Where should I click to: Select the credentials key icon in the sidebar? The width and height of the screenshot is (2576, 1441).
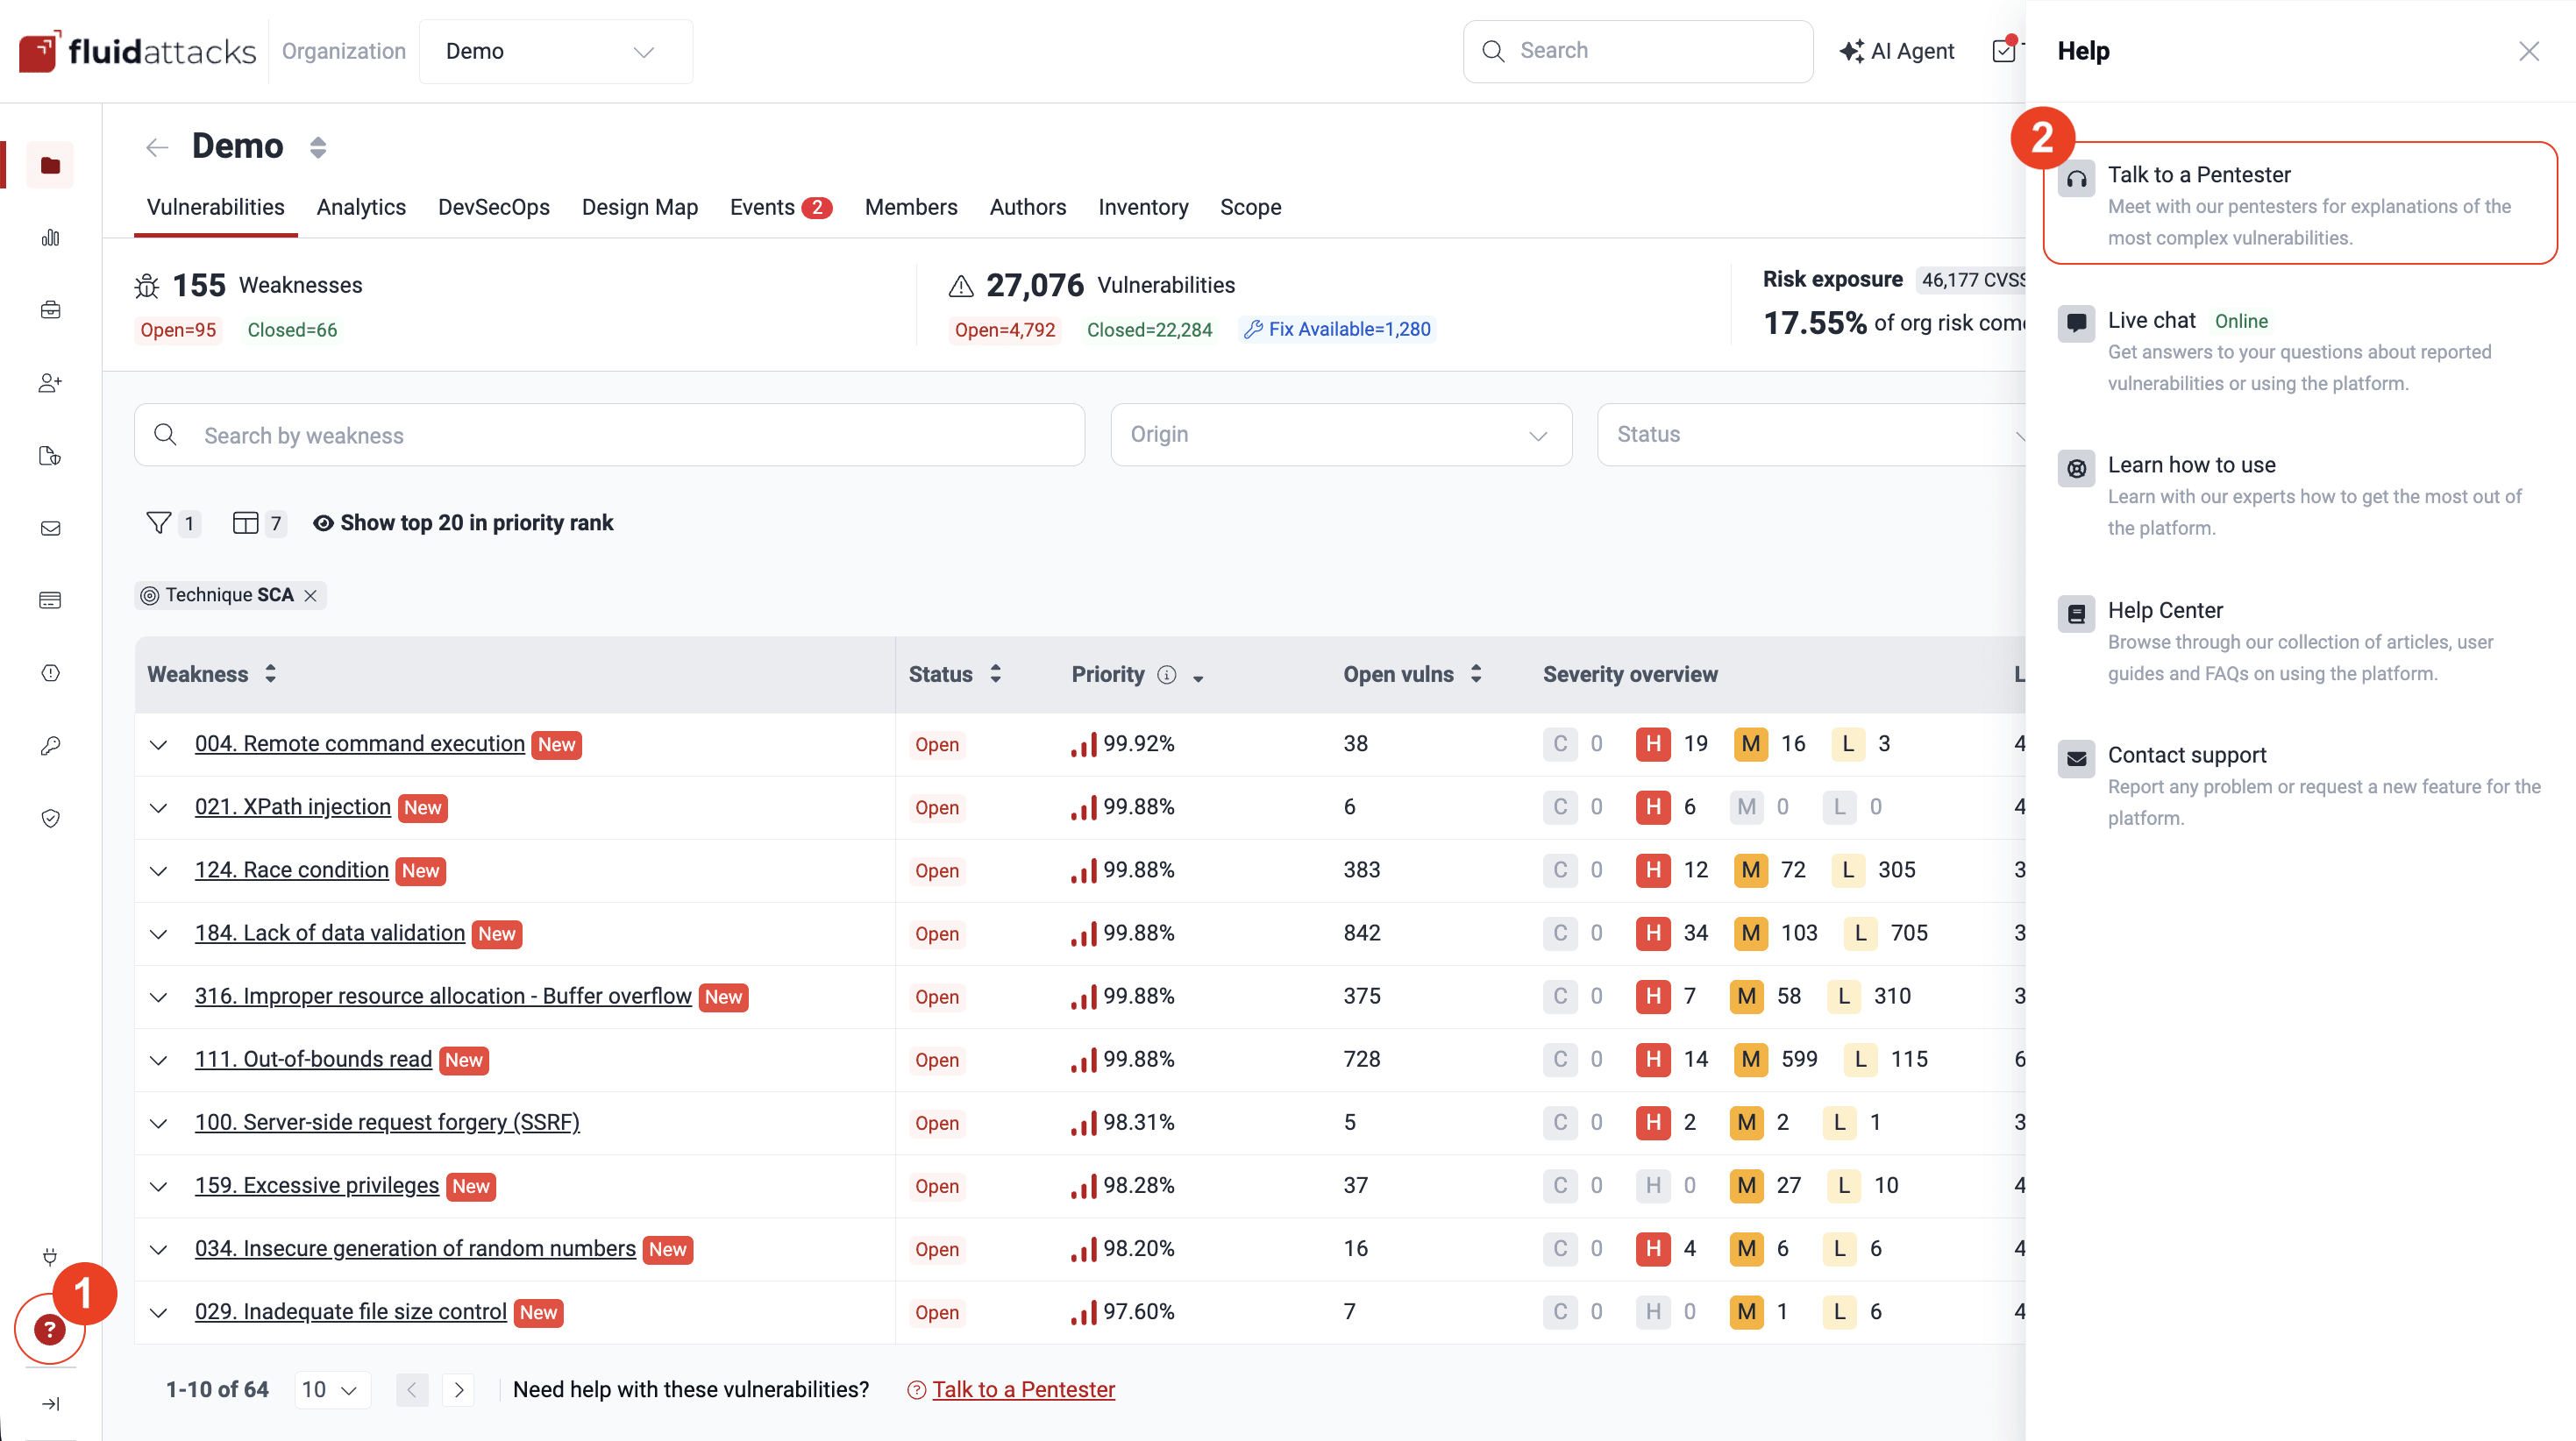coord(49,744)
